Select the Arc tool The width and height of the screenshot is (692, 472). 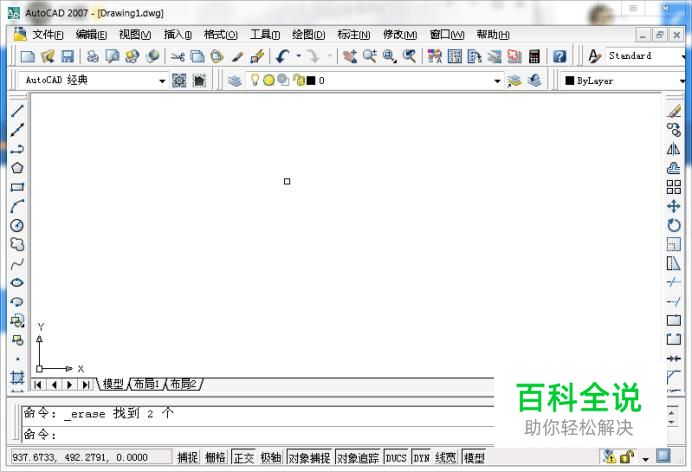pos(17,206)
